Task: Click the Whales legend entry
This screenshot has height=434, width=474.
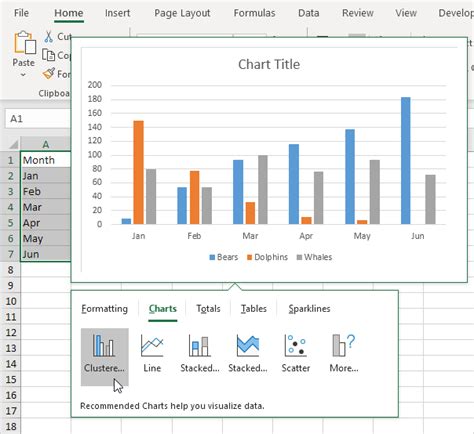Action: (x=314, y=257)
